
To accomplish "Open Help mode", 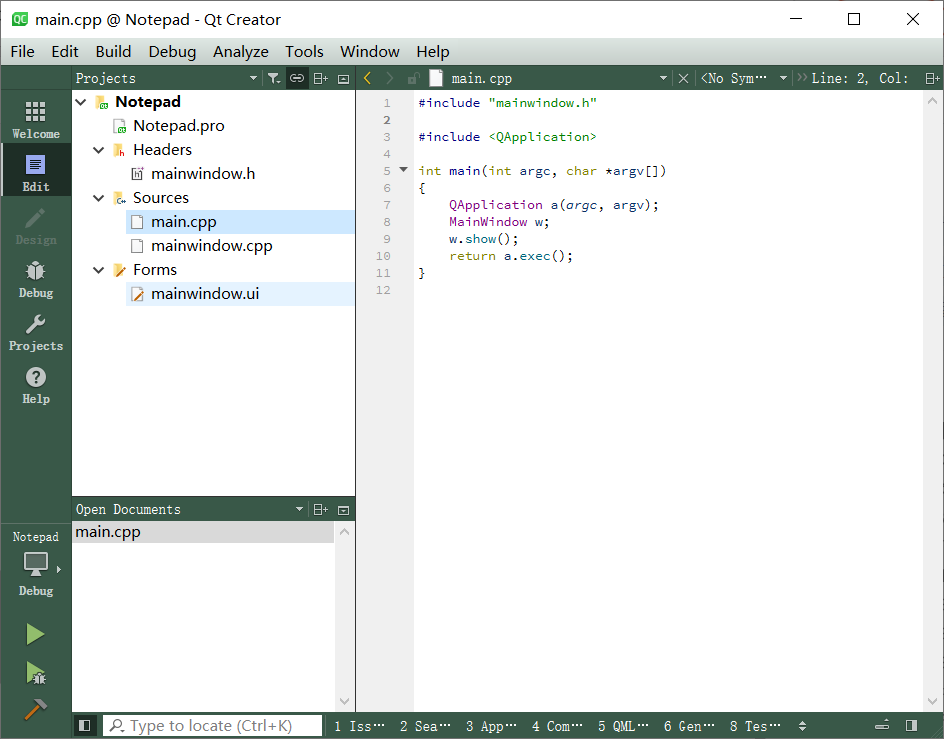I will click(36, 385).
